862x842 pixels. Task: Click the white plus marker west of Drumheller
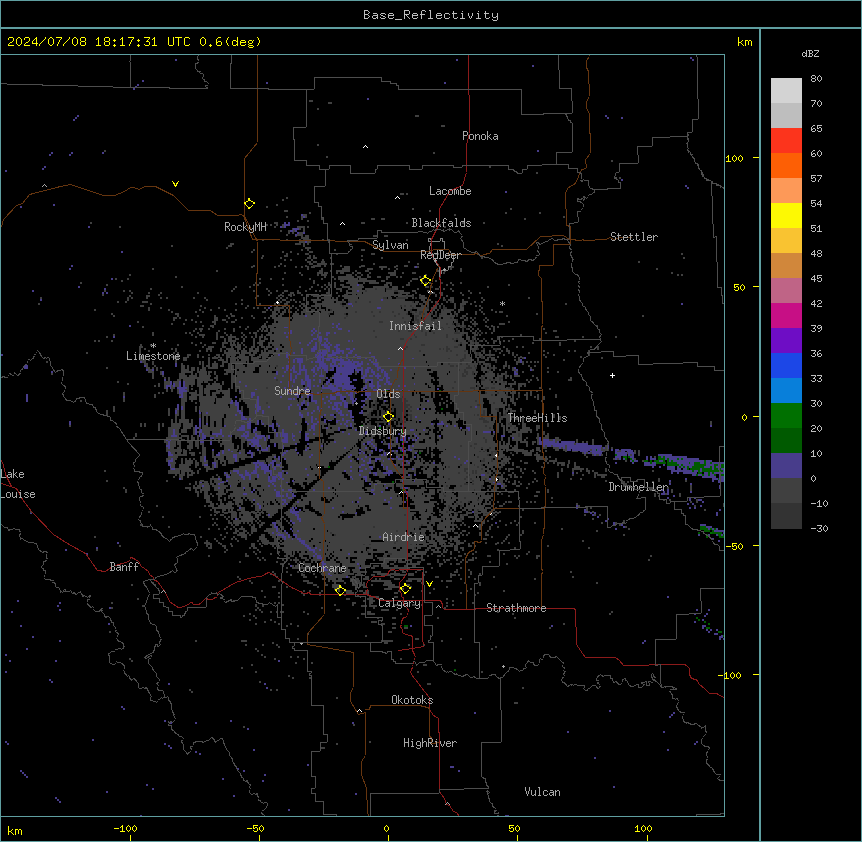[x=612, y=376]
